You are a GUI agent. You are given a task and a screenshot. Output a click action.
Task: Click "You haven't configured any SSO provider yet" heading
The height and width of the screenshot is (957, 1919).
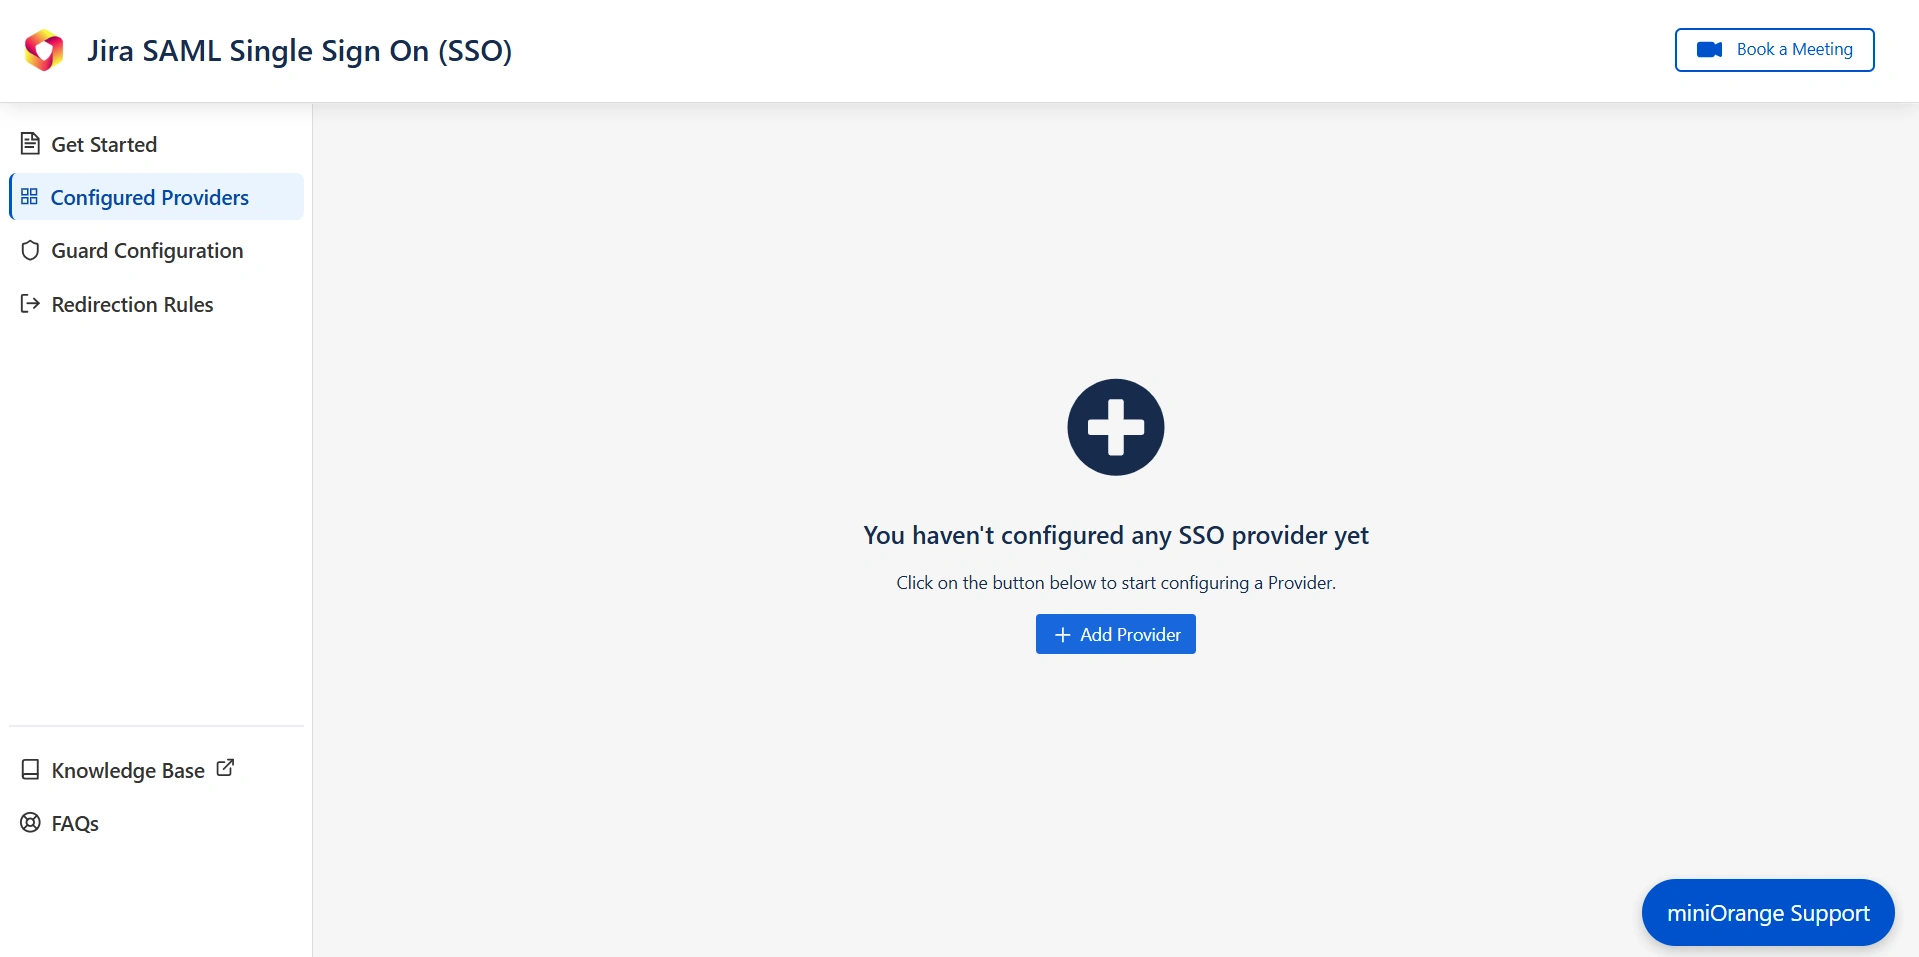[1116, 535]
